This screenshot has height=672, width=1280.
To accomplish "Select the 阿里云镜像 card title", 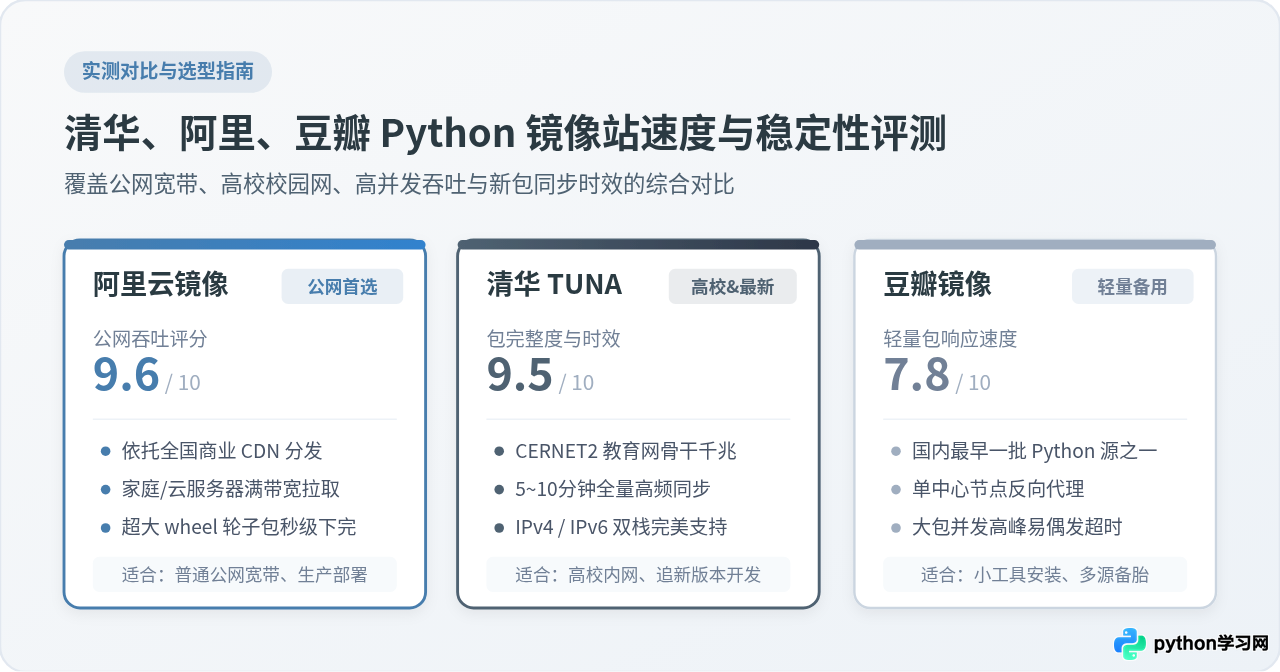I will pos(161,285).
